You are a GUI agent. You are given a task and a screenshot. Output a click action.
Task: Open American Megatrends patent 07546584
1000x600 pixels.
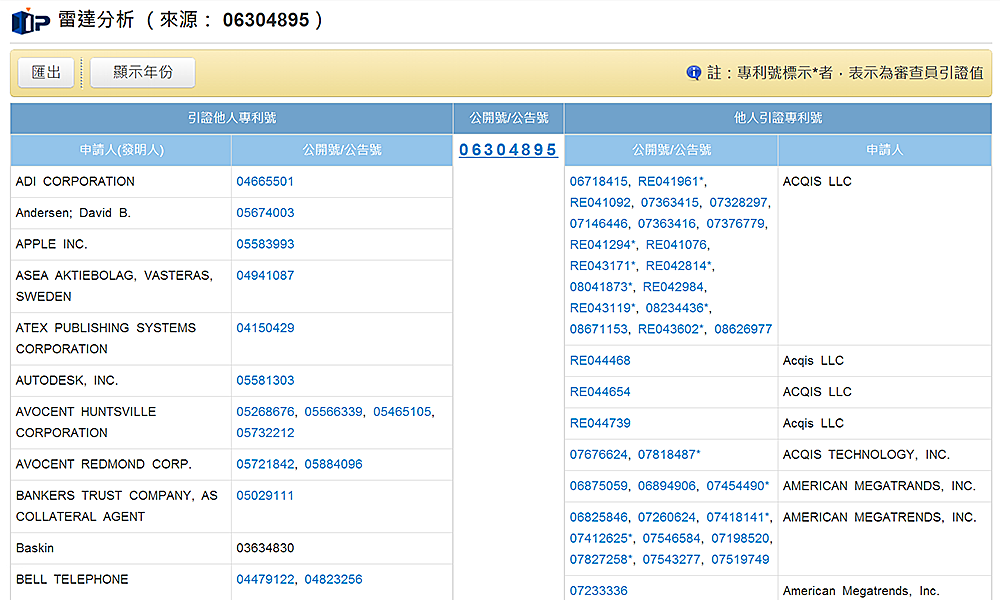(672, 538)
